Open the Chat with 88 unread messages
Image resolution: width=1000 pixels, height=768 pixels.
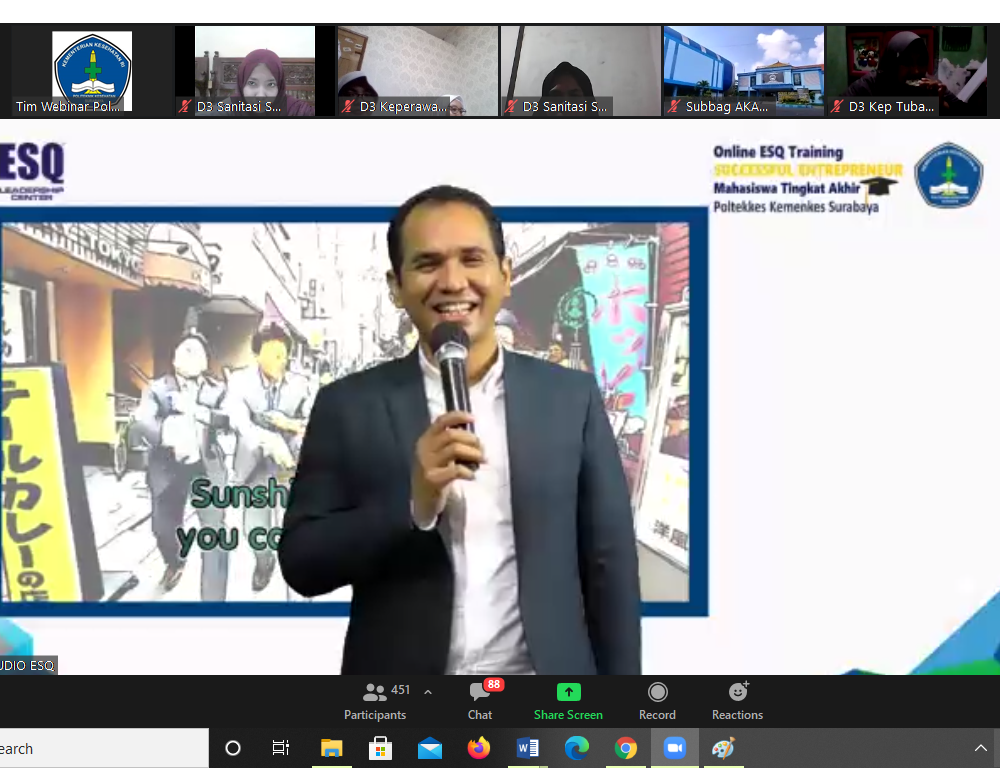(480, 700)
